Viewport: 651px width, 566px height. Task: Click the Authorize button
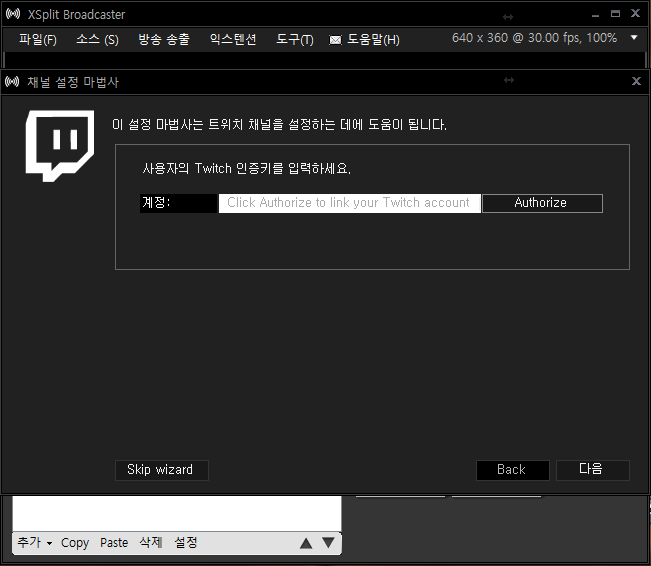click(542, 203)
